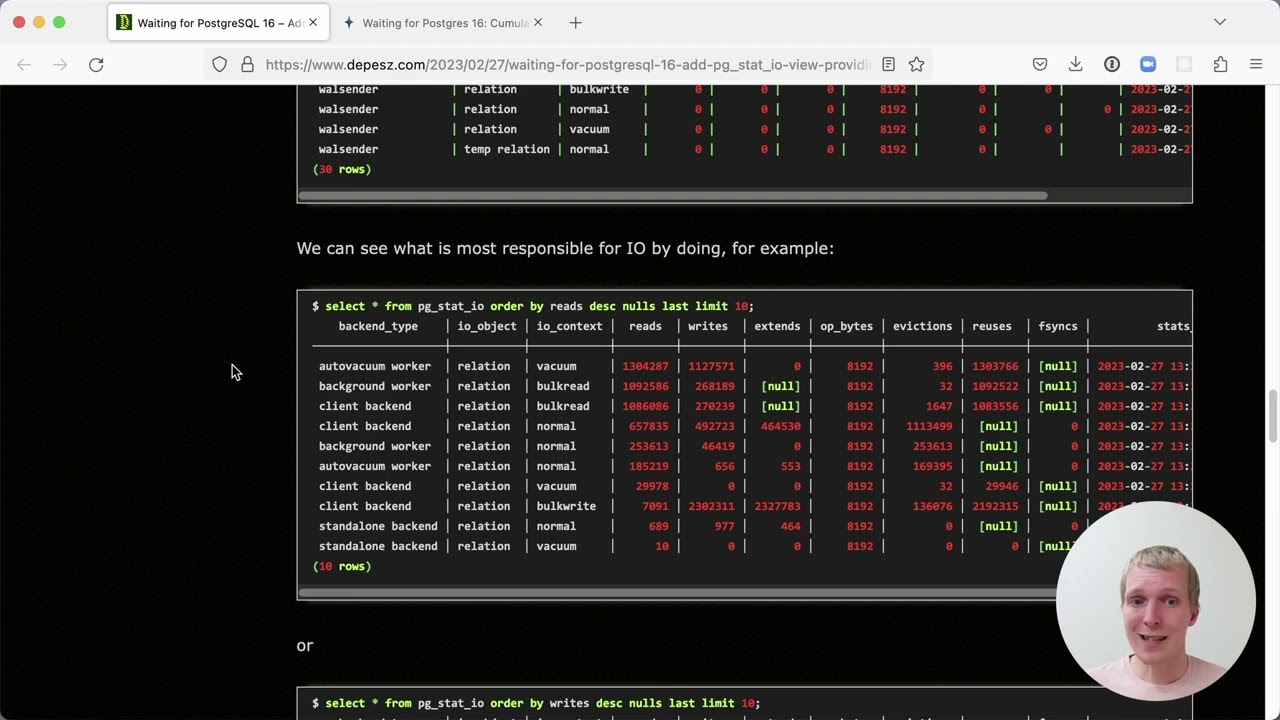Switch to the Waiting for Postgres 16: Cumulative tab
Viewport: 1280px width, 720px height.
coord(443,22)
